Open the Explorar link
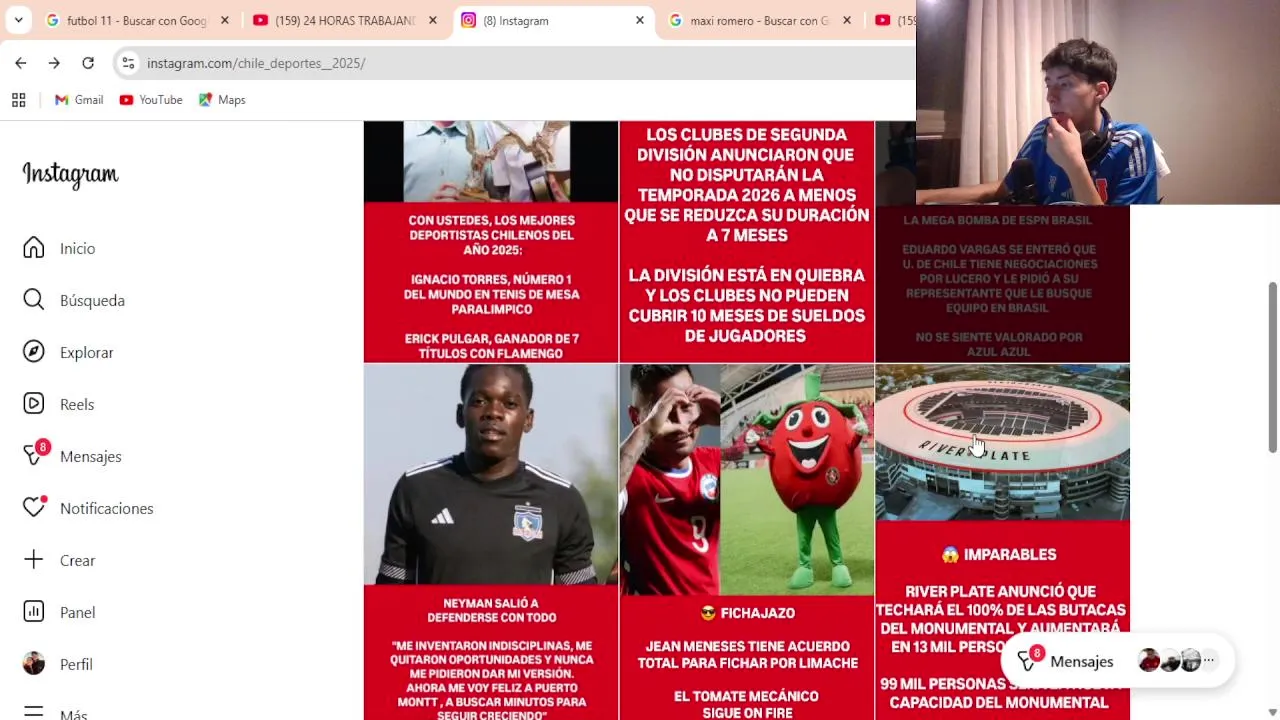The width and height of the screenshot is (1280, 720). click(87, 352)
